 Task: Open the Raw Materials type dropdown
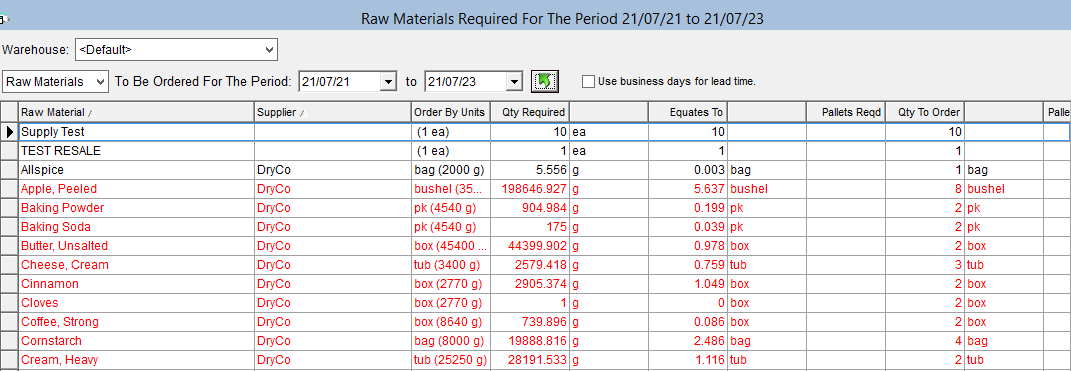point(101,81)
